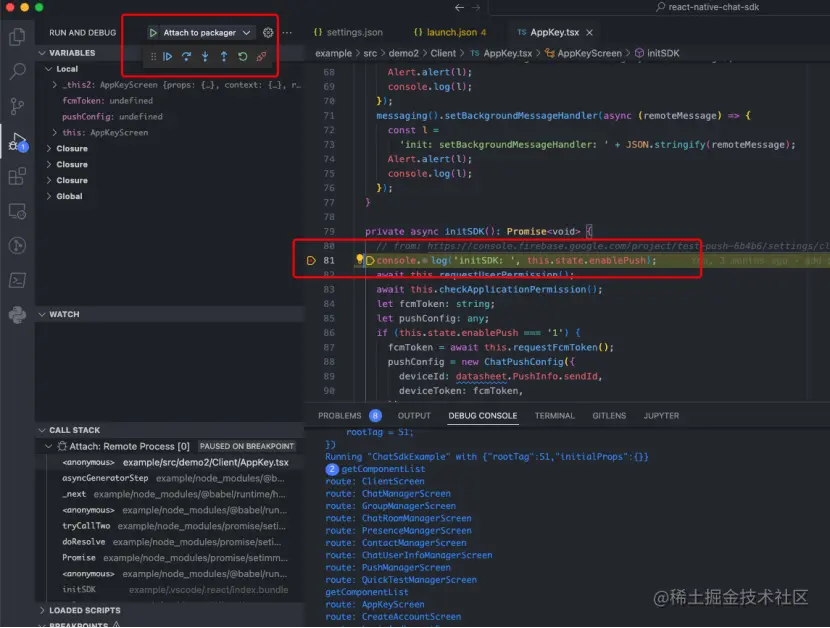Click Step Over in the debug toolbar
This screenshot has width=830, height=628.
pos(186,57)
